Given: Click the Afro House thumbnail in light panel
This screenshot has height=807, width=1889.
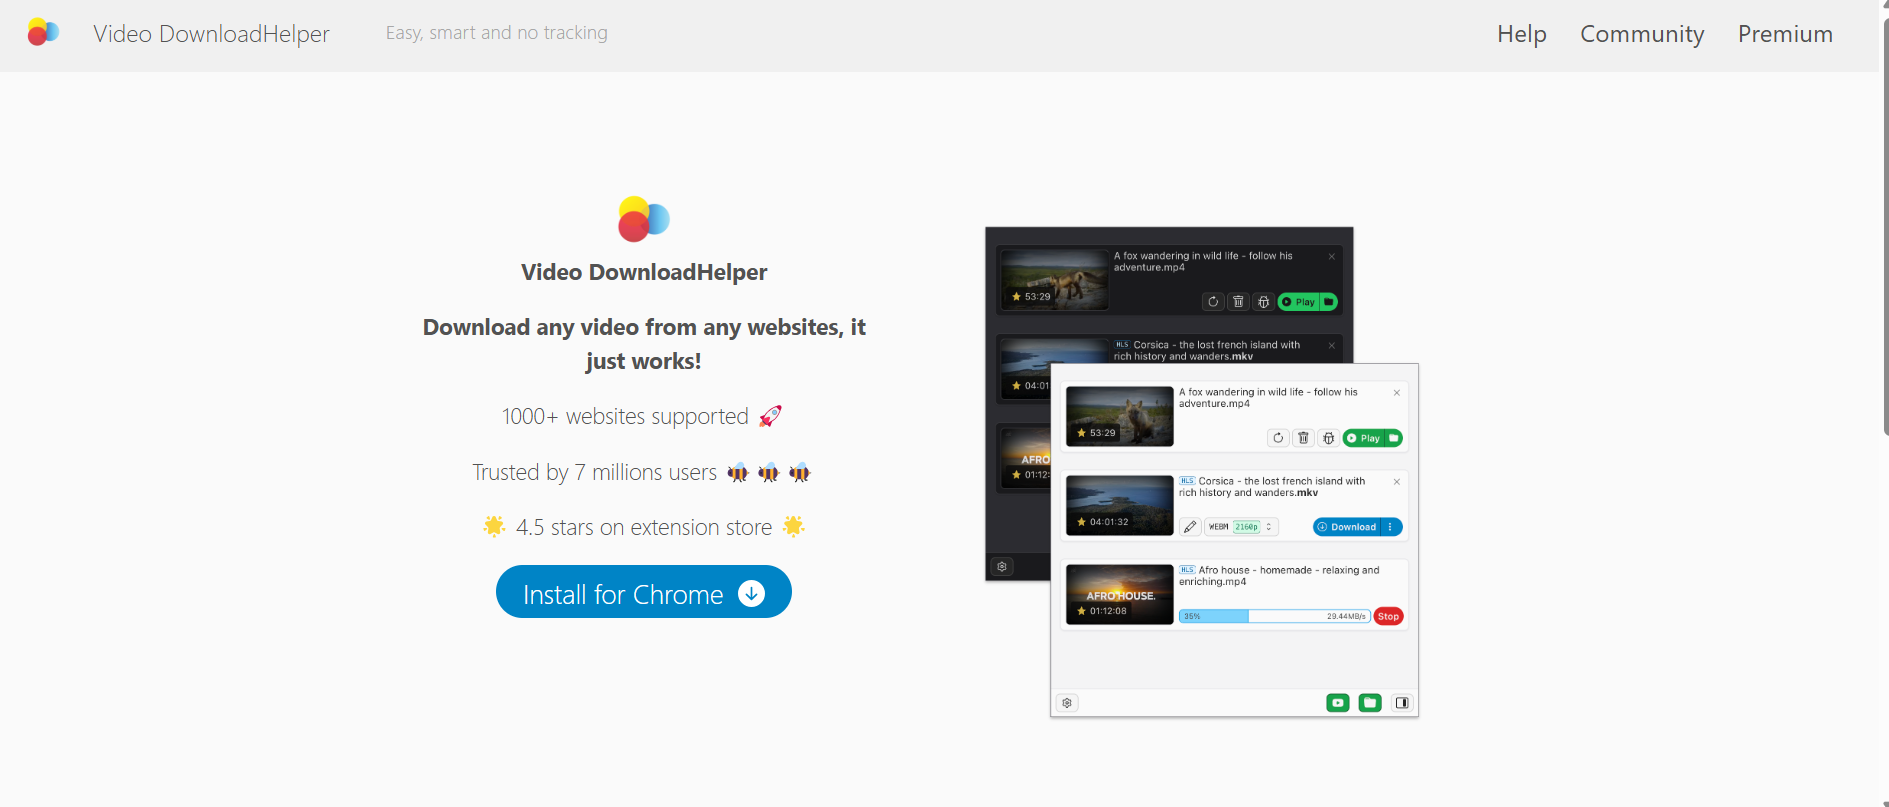Looking at the screenshot, I should tap(1120, 594).
